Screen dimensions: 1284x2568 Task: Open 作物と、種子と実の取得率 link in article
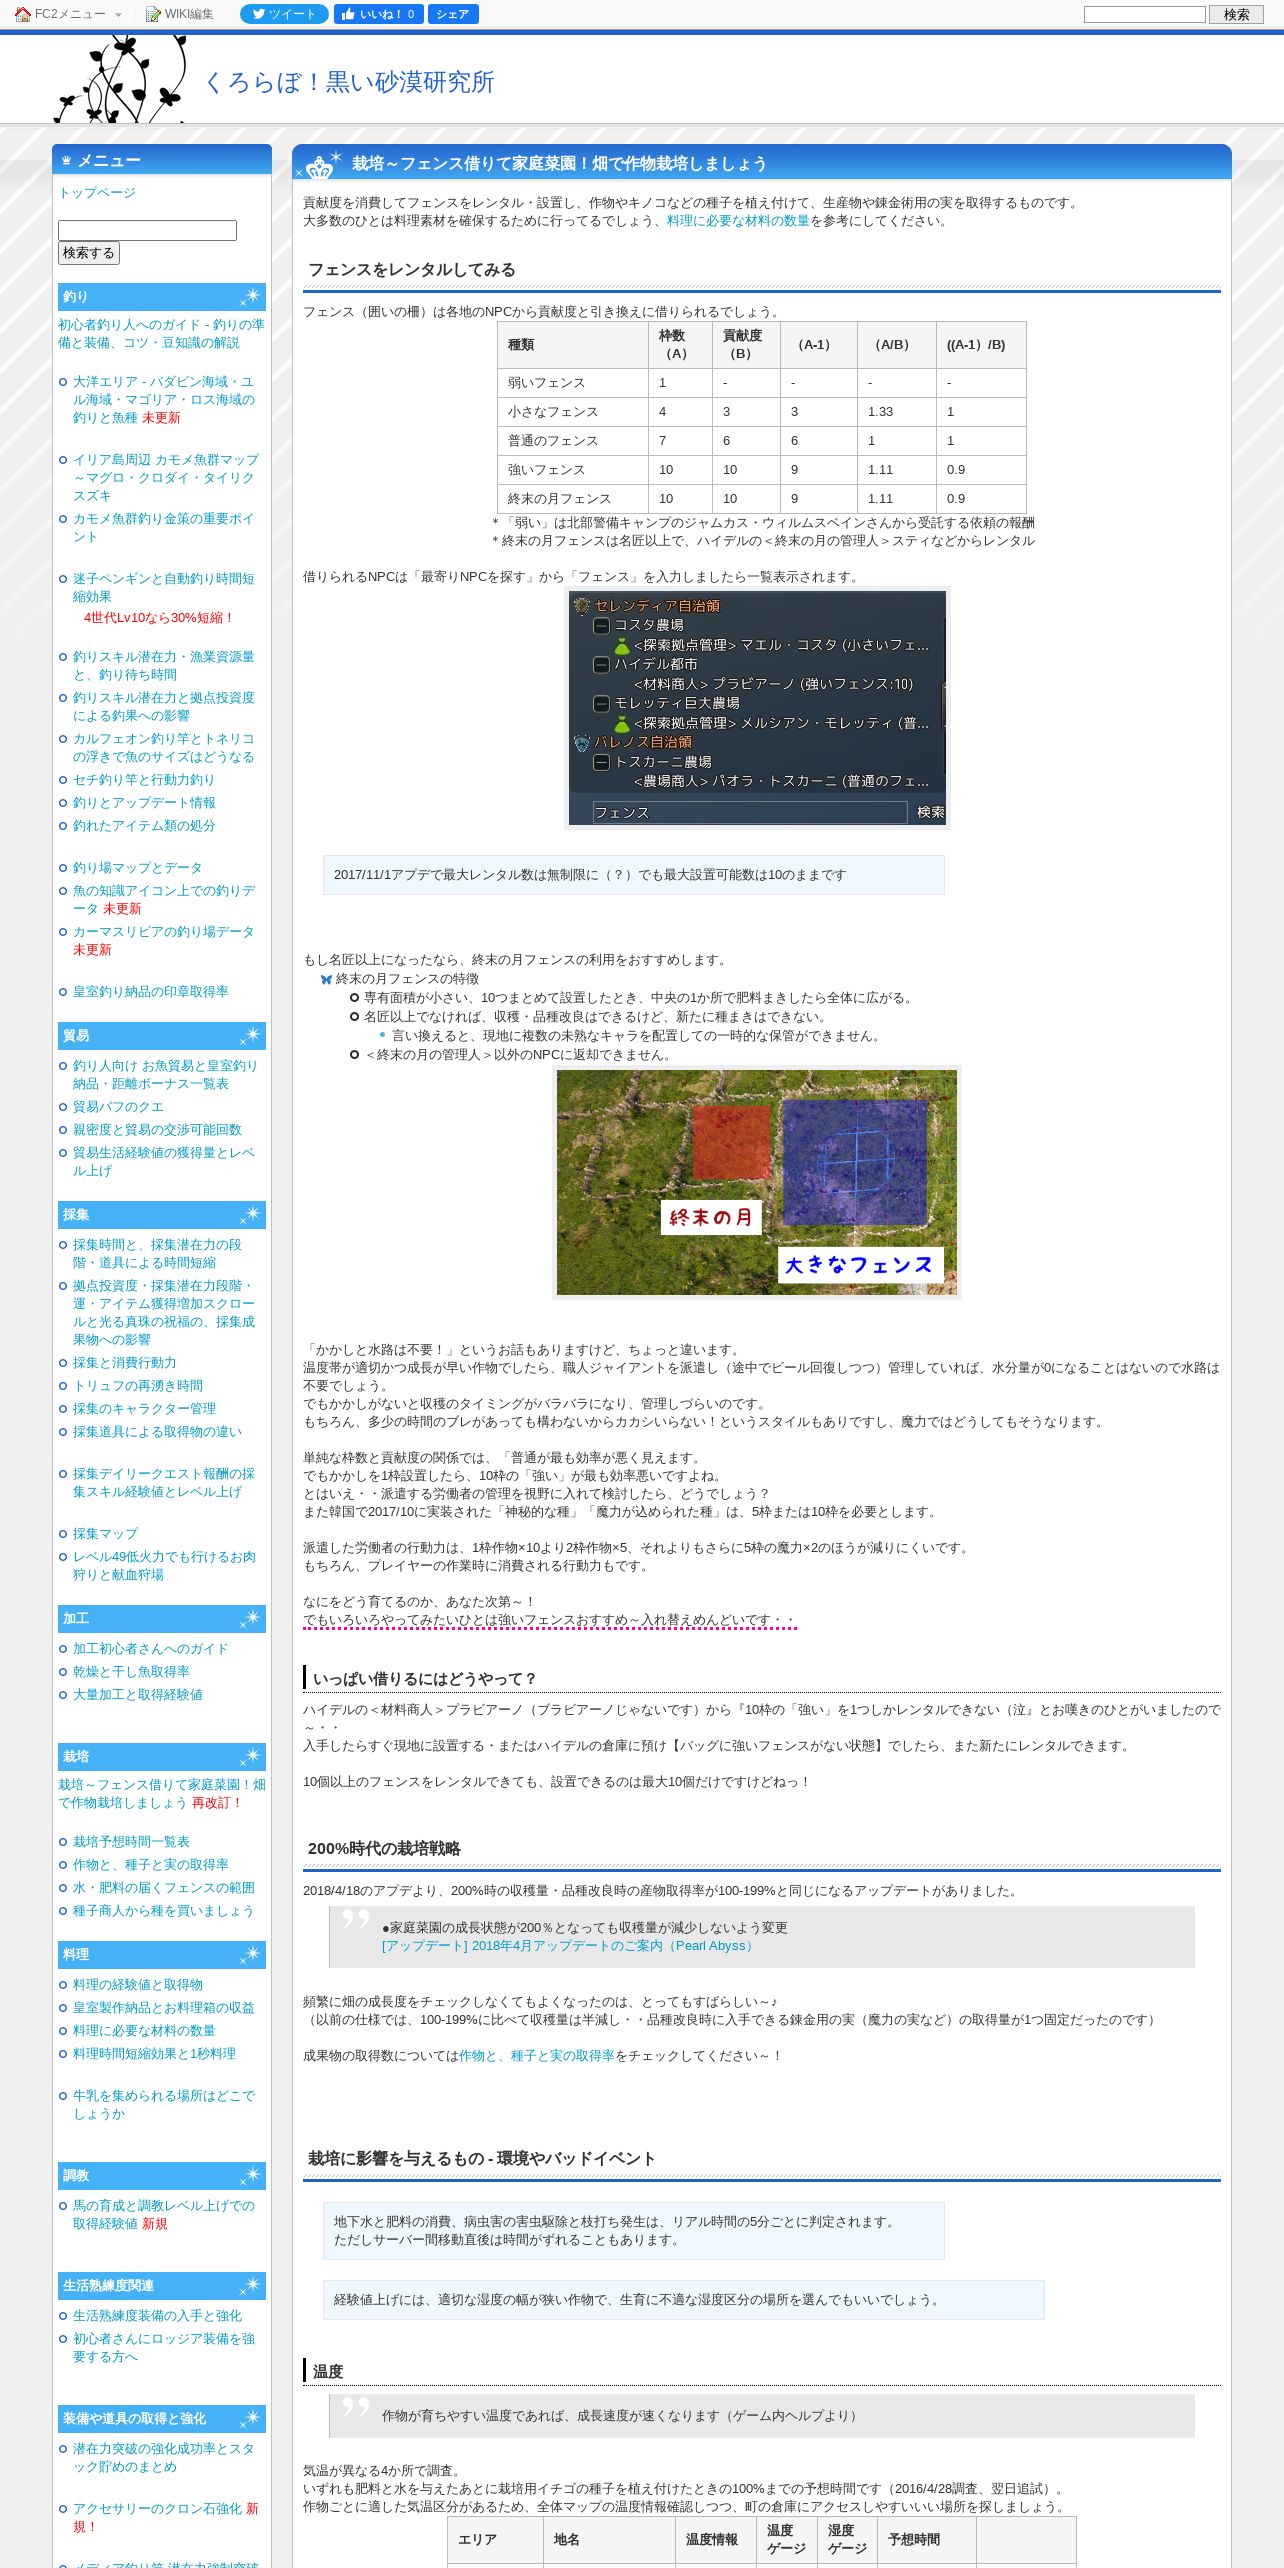(537, 2056)
